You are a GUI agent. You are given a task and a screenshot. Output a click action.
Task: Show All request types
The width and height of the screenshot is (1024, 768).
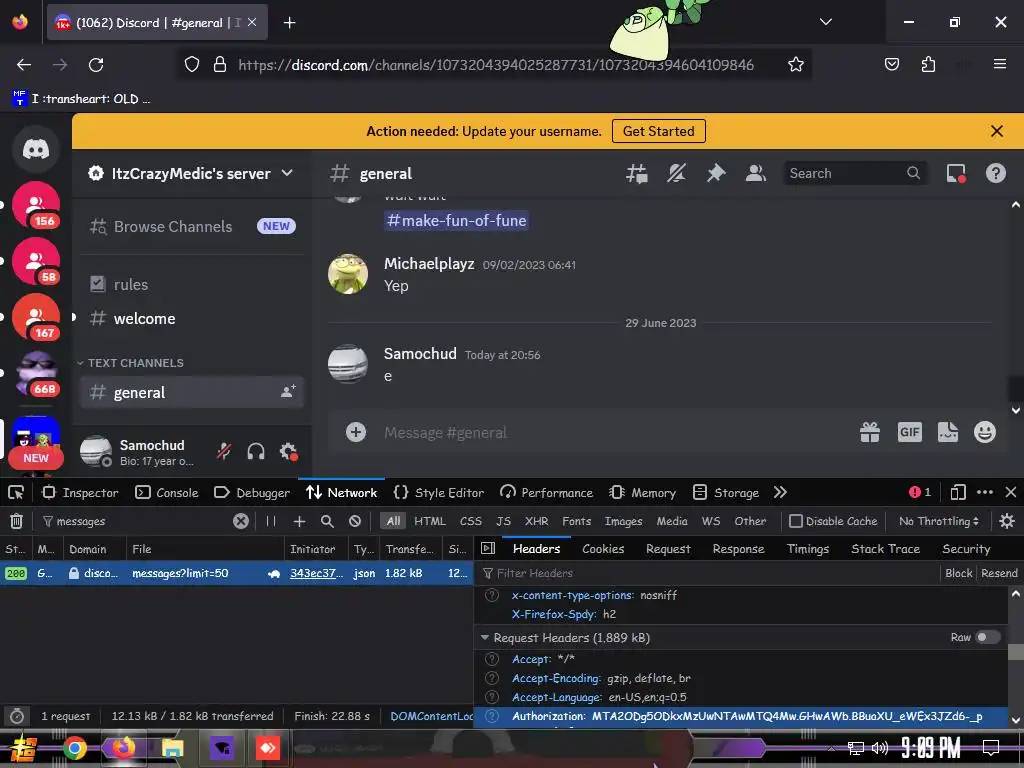coord(393,521)
